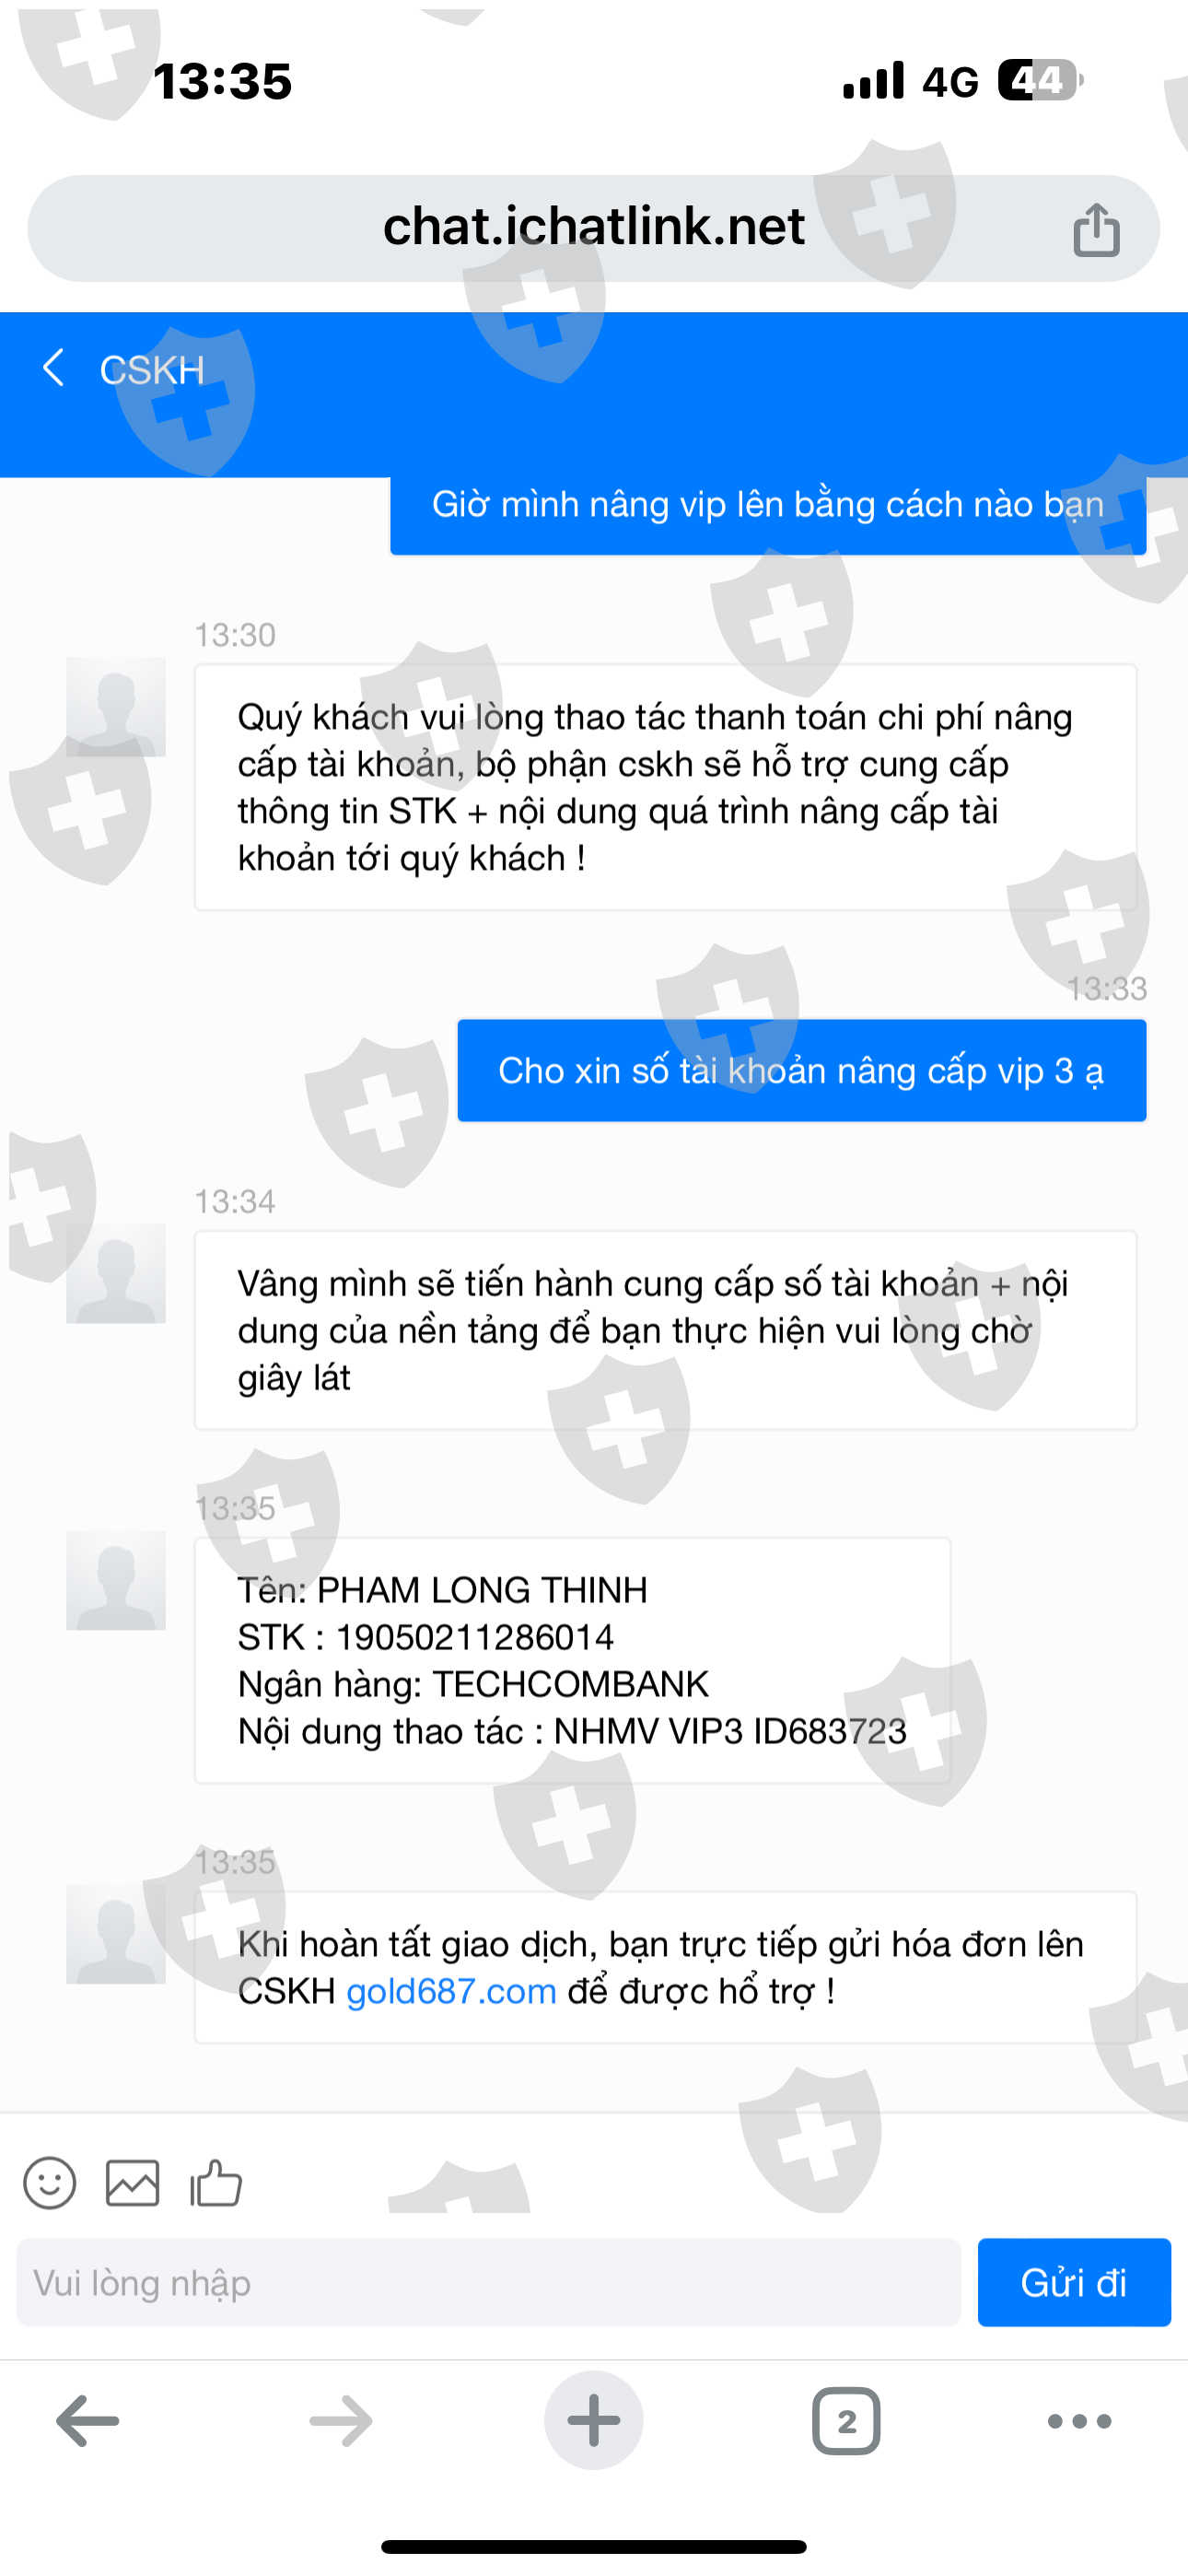1188x2576 pixels.
Task: Send a thumbs-up like icon
Action: click(216, 2183)
